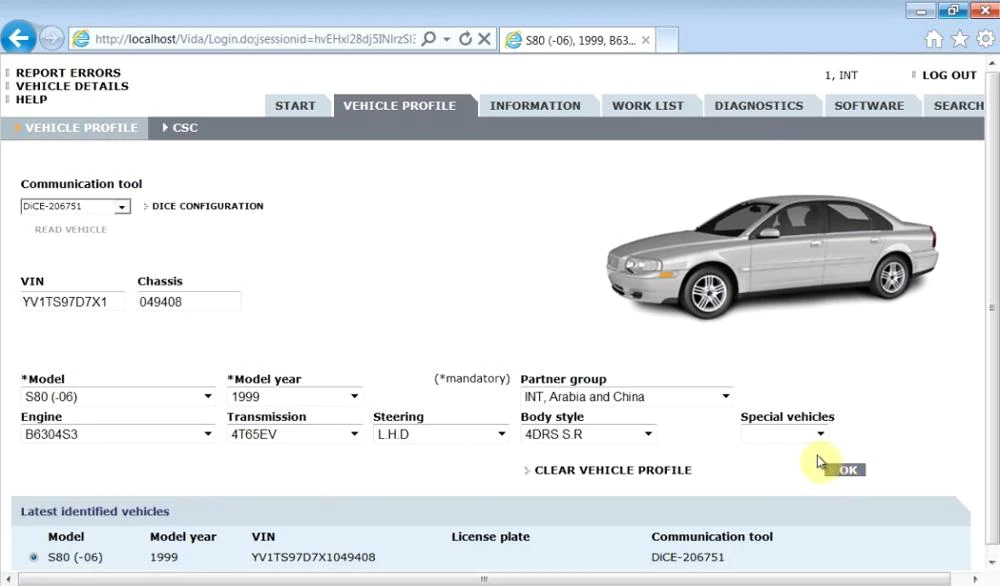Open the Model year dropdown showing 1999
This screenshot has width=1000, height=586.
[x=295, y=397]
